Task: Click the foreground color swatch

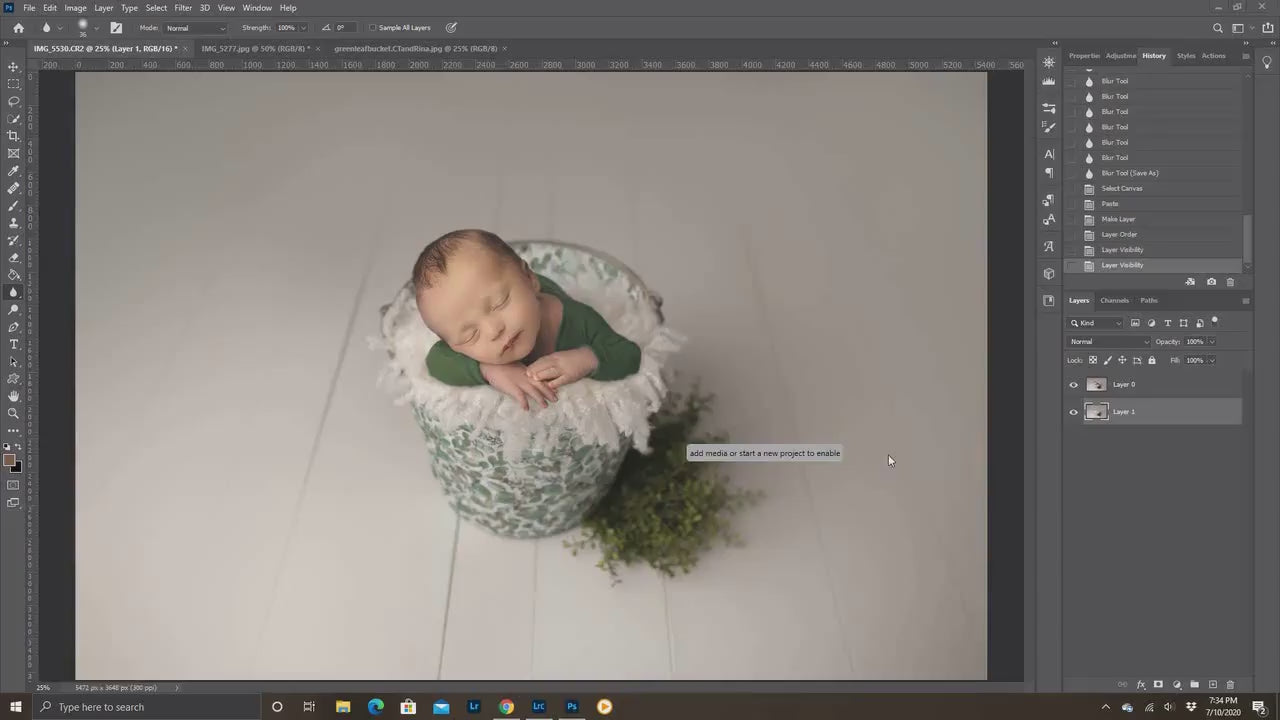Action: (11, 459)
